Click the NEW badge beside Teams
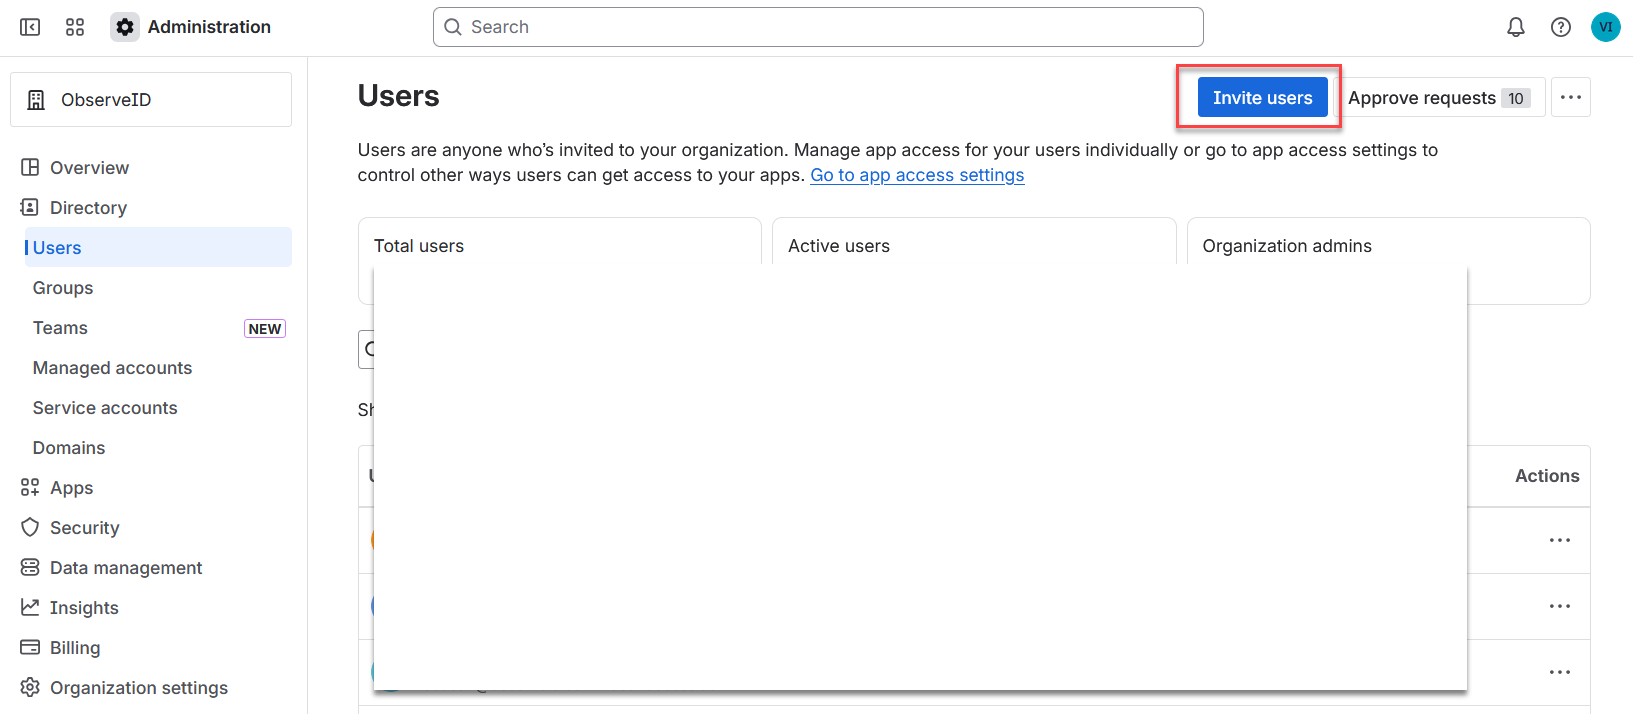Image resolution: width=1633 pixels, height=714 pixels. [265, 328]
